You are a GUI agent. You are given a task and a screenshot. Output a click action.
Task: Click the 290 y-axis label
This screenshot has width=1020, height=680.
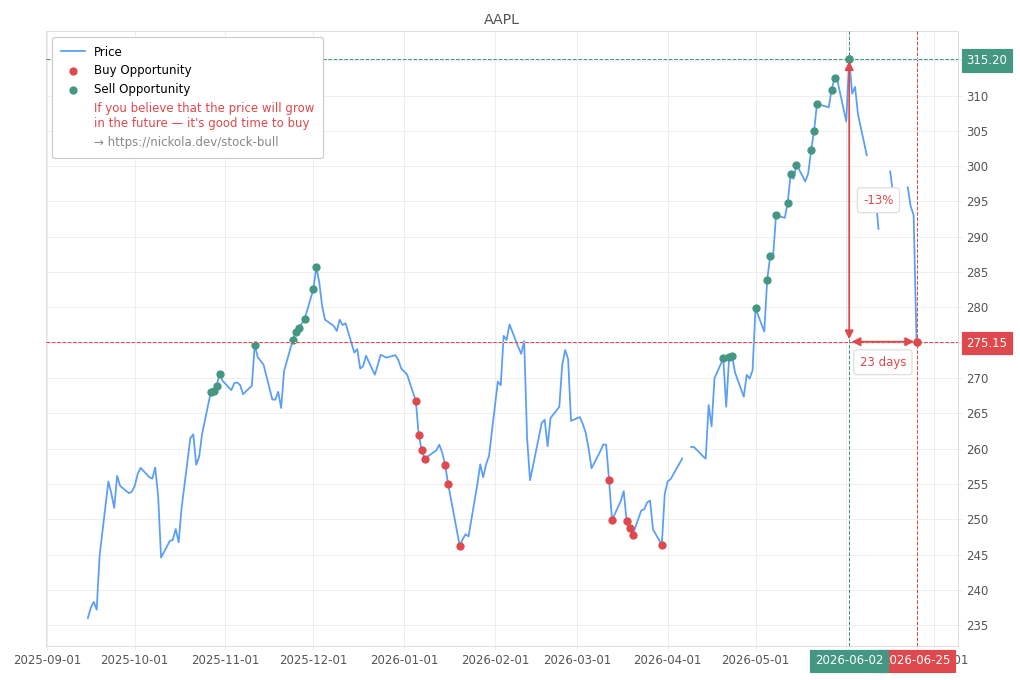(977, 238)
